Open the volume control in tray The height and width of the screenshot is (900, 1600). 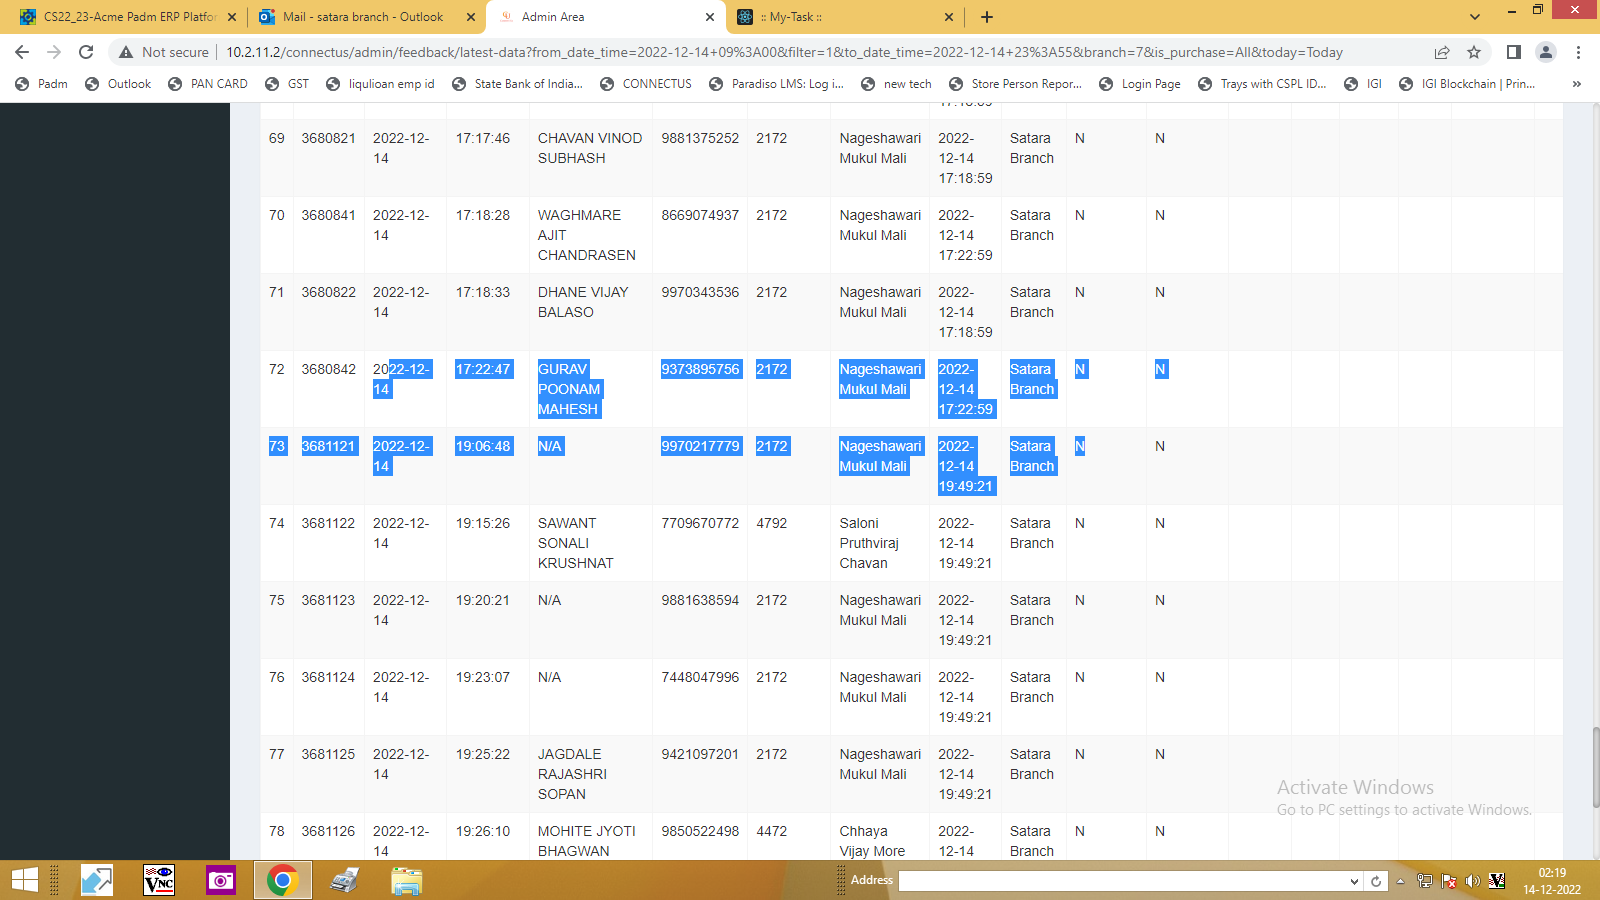pos(1472,881)
